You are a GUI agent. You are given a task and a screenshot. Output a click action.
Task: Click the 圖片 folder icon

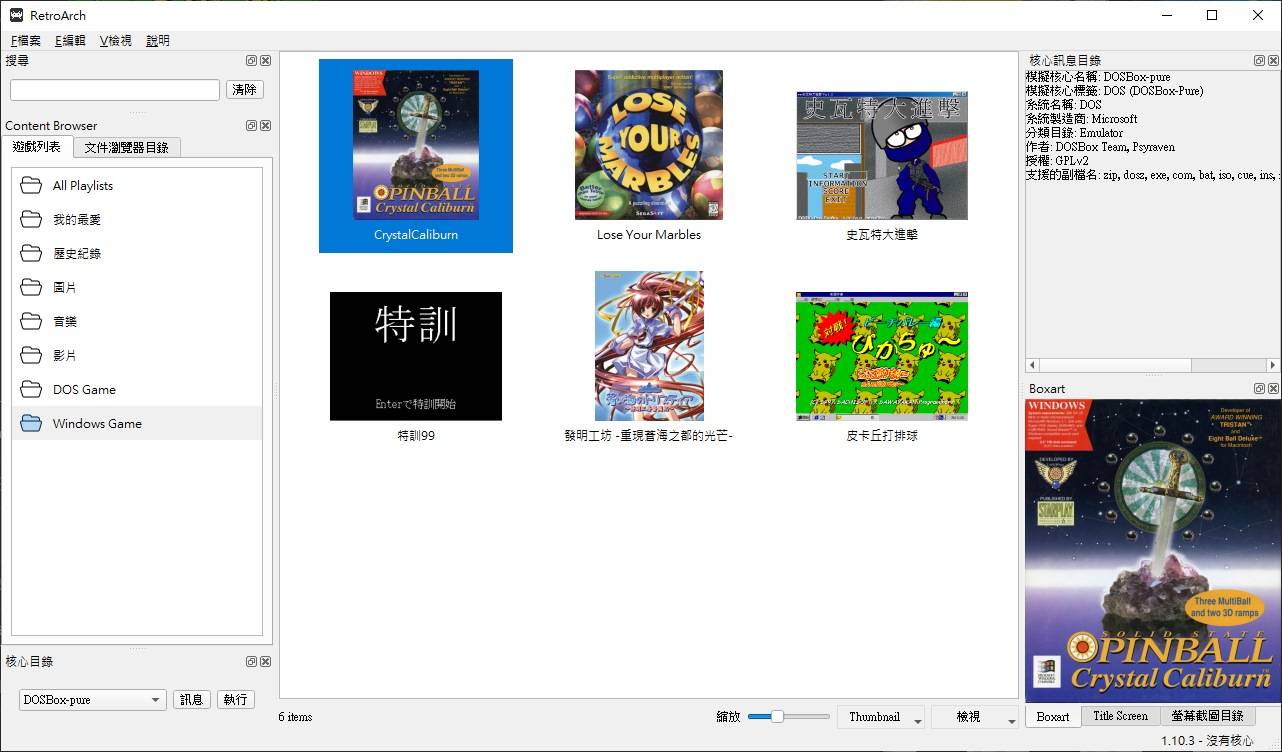(x=31, y=287)
